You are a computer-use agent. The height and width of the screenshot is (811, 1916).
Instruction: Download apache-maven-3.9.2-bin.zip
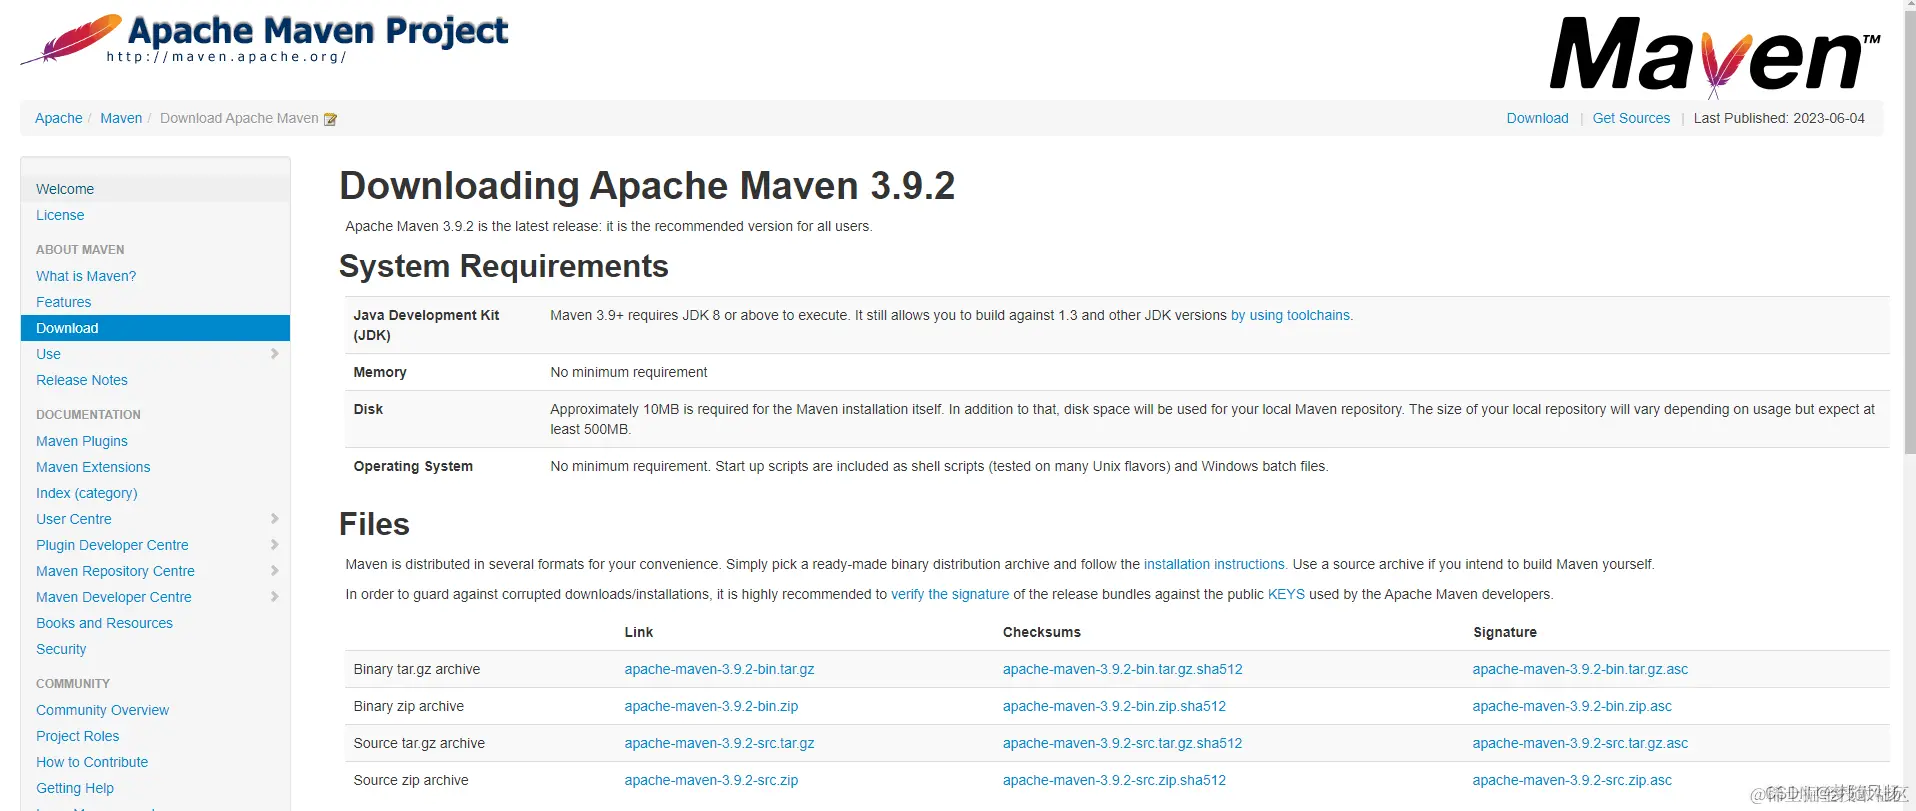point(711,706)
